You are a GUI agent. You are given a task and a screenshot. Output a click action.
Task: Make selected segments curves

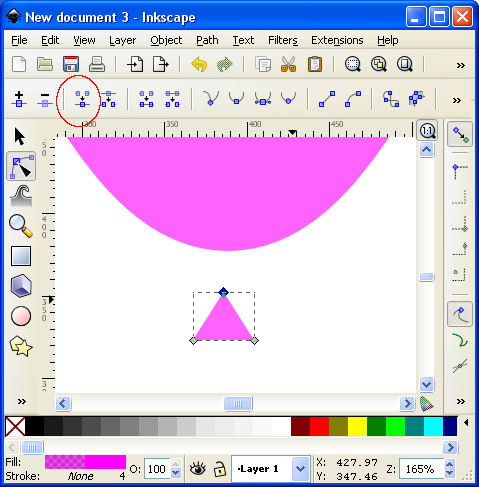[353, 99]
